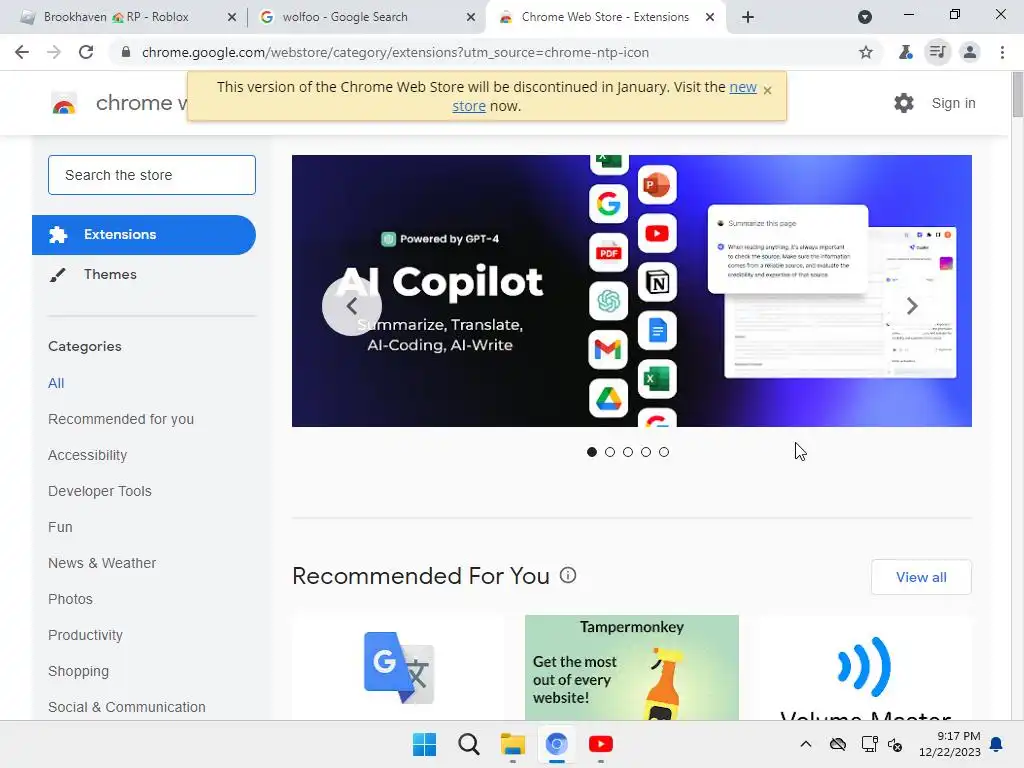Click the muted volume tray icon
This screenshot has height=768, width=1024.
pyautogui.click(x=895, y=744)
